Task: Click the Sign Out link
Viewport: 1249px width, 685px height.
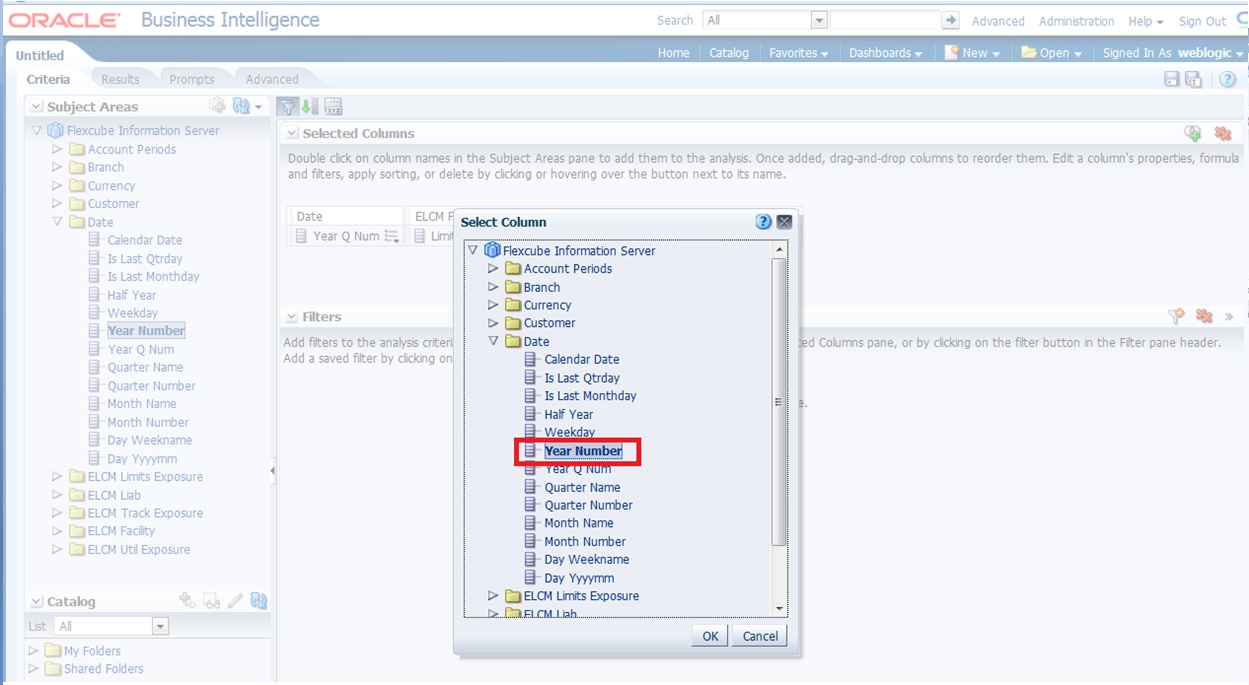Action: [x=1202, y=21]
